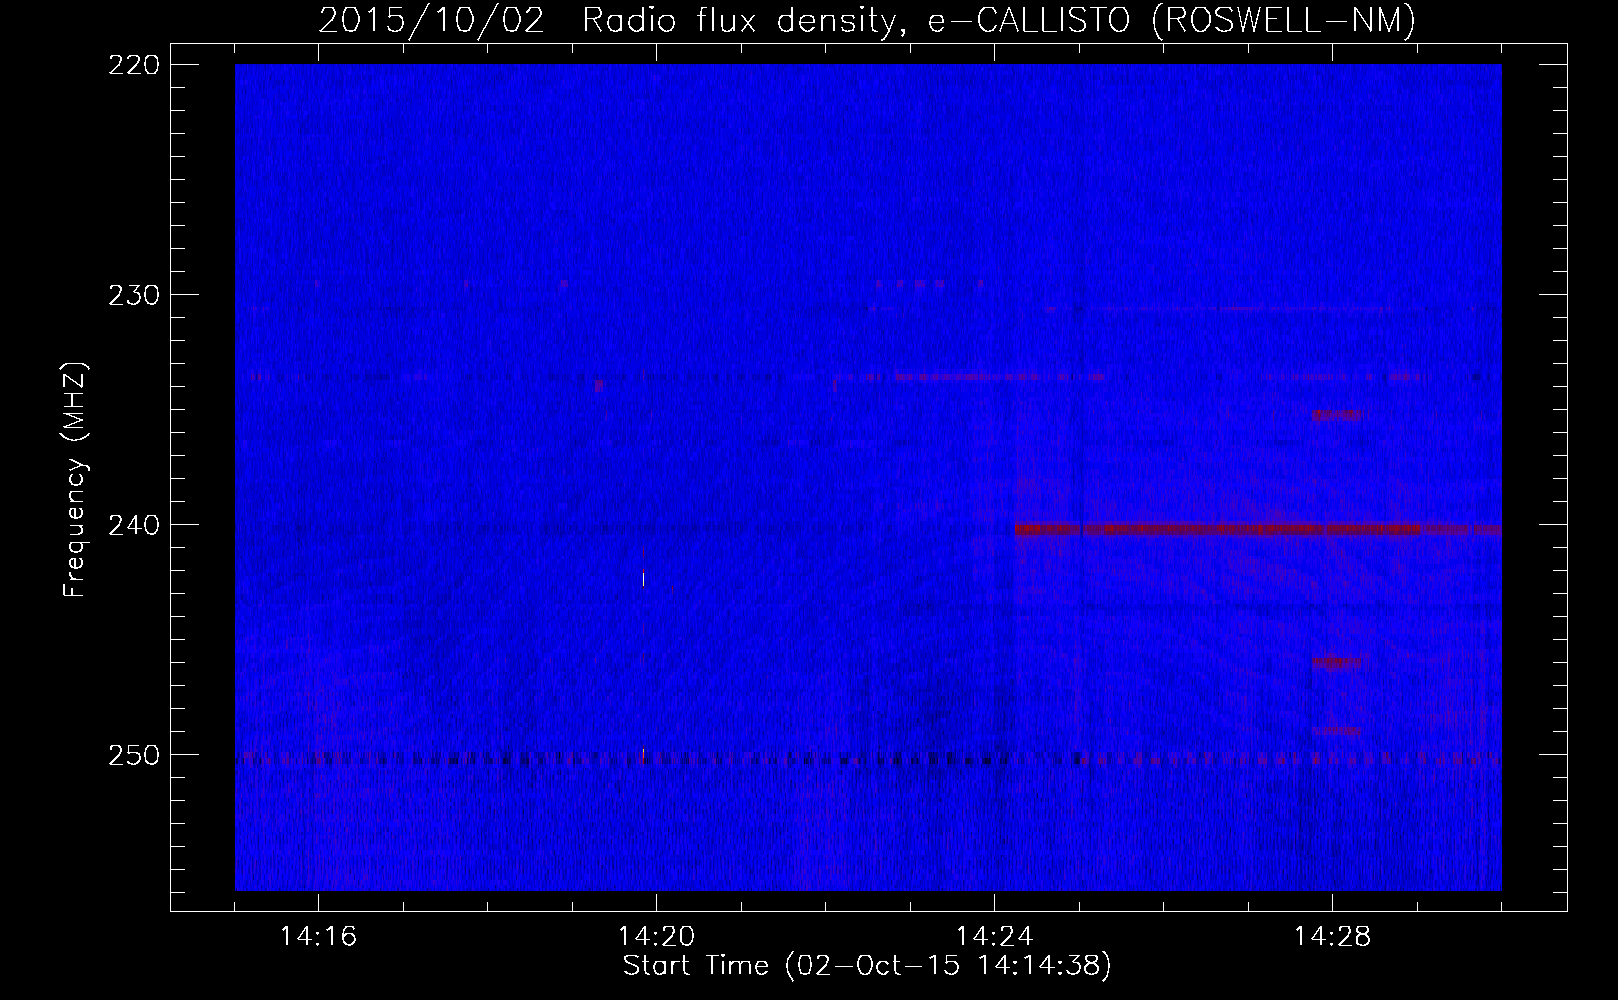Viewport: 1618px width, 1000px height.
Task: Click the 14:20 time tick label
Action: pos(656,937)
